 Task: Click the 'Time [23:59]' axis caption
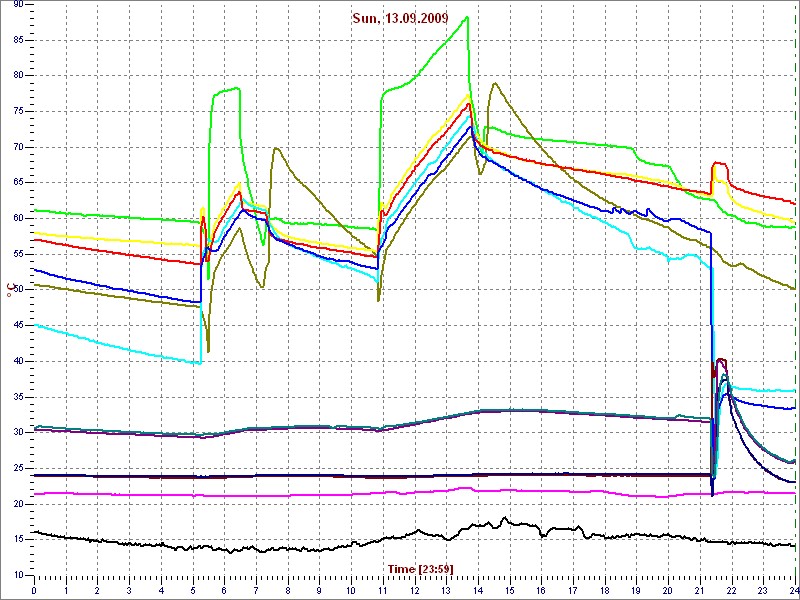[x=420, y=568]
